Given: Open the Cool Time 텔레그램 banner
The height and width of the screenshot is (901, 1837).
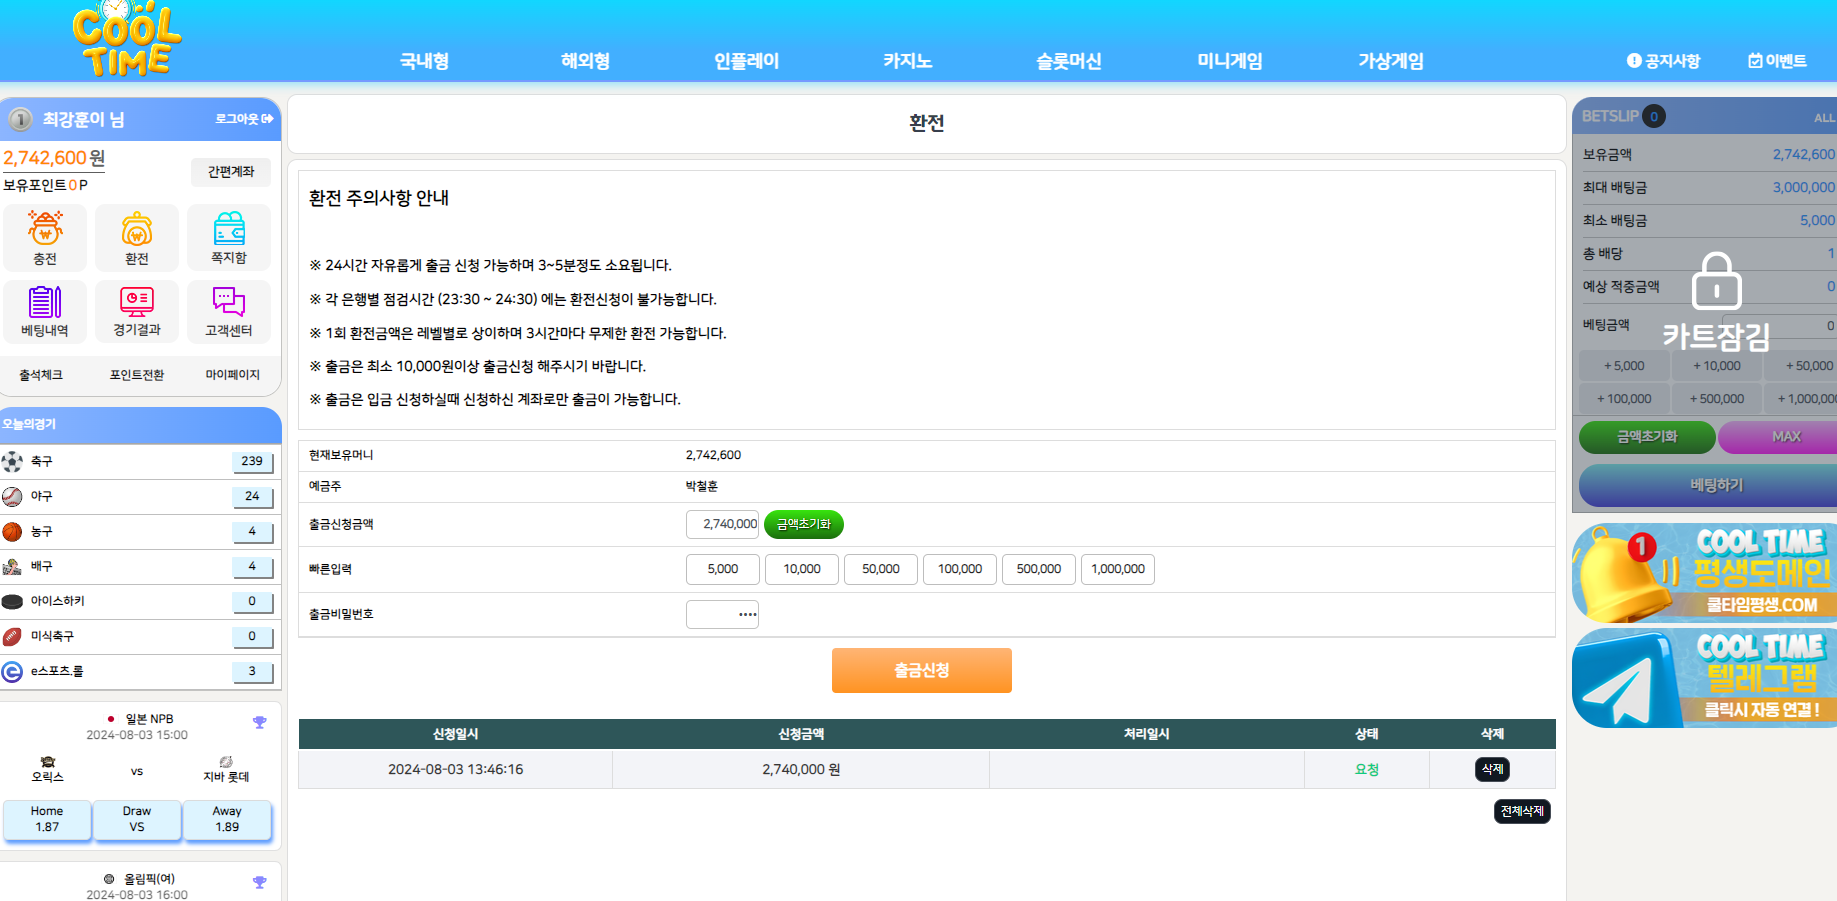Looking at the screenshot, I should (x=1704, y=678).
